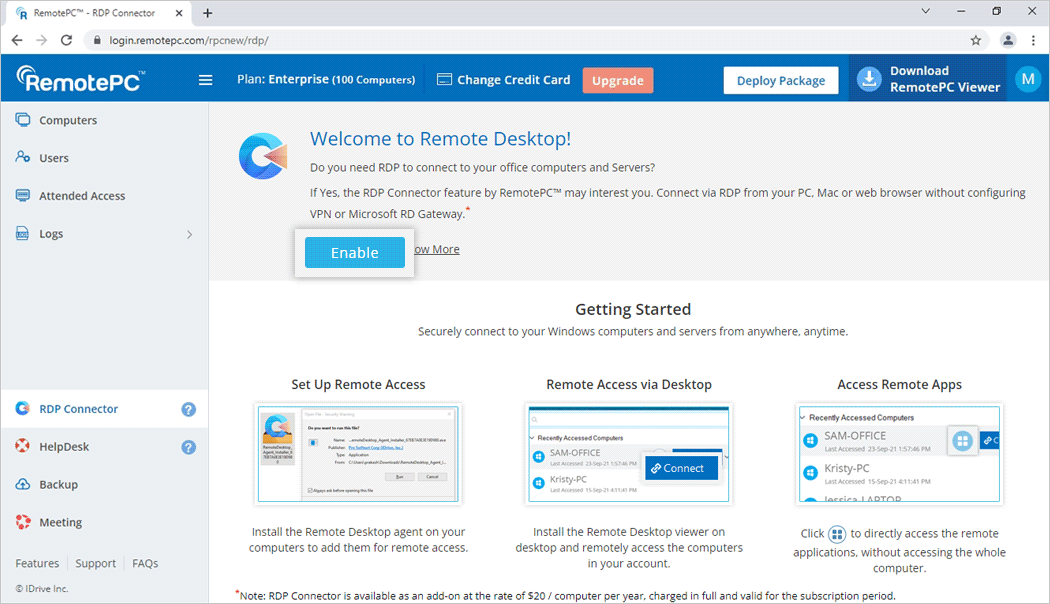Click HelpDesk help question icon
Image resolution: width=1050 pixels, height=604 pixels.
click(x=188, y=447)
